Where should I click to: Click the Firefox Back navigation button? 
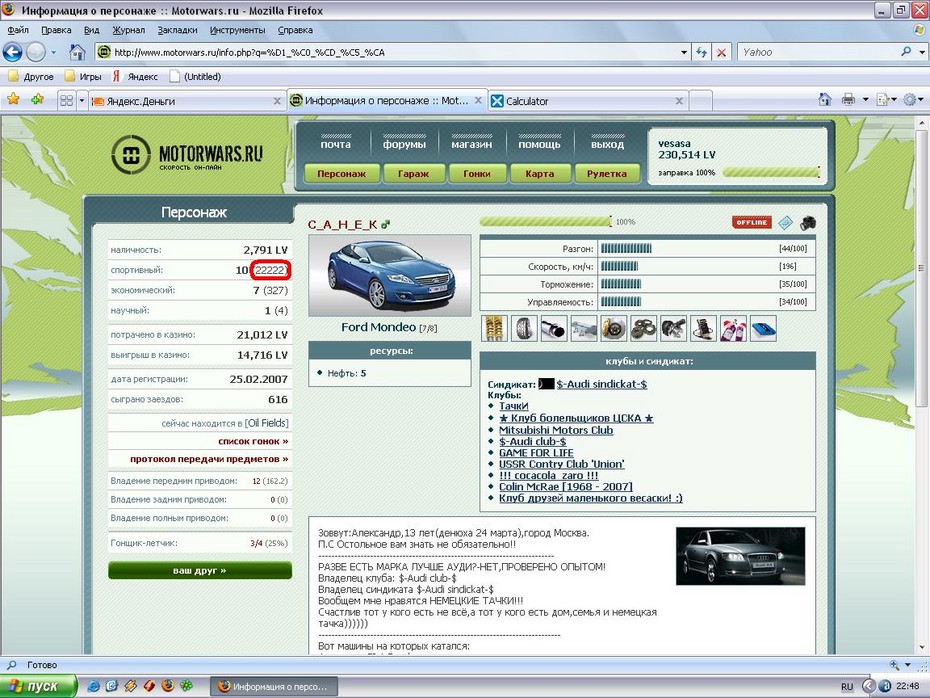click(12, 52)
